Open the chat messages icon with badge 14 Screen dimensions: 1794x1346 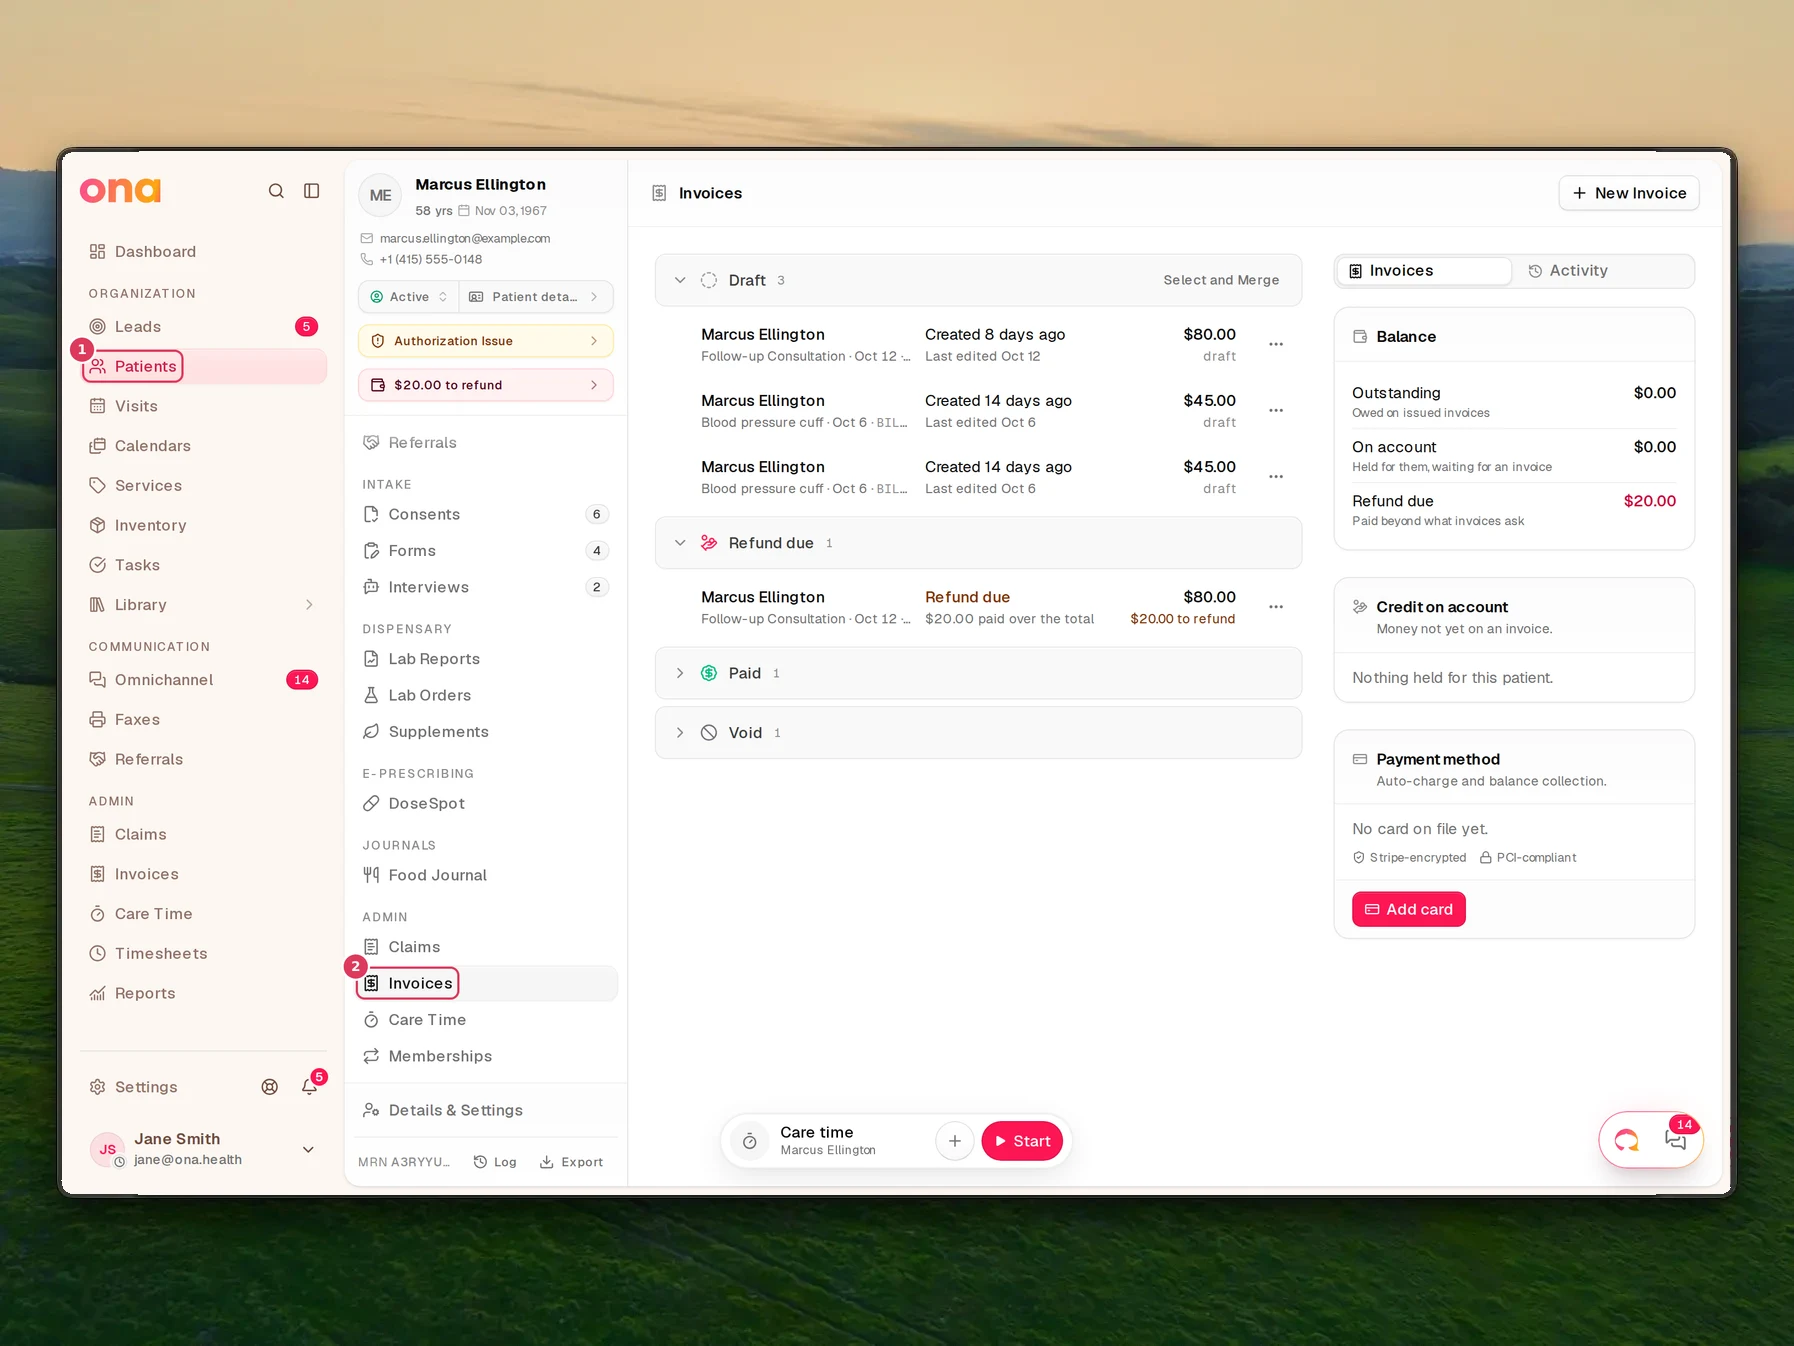pyautogui.click(x=1676, y=1139)
